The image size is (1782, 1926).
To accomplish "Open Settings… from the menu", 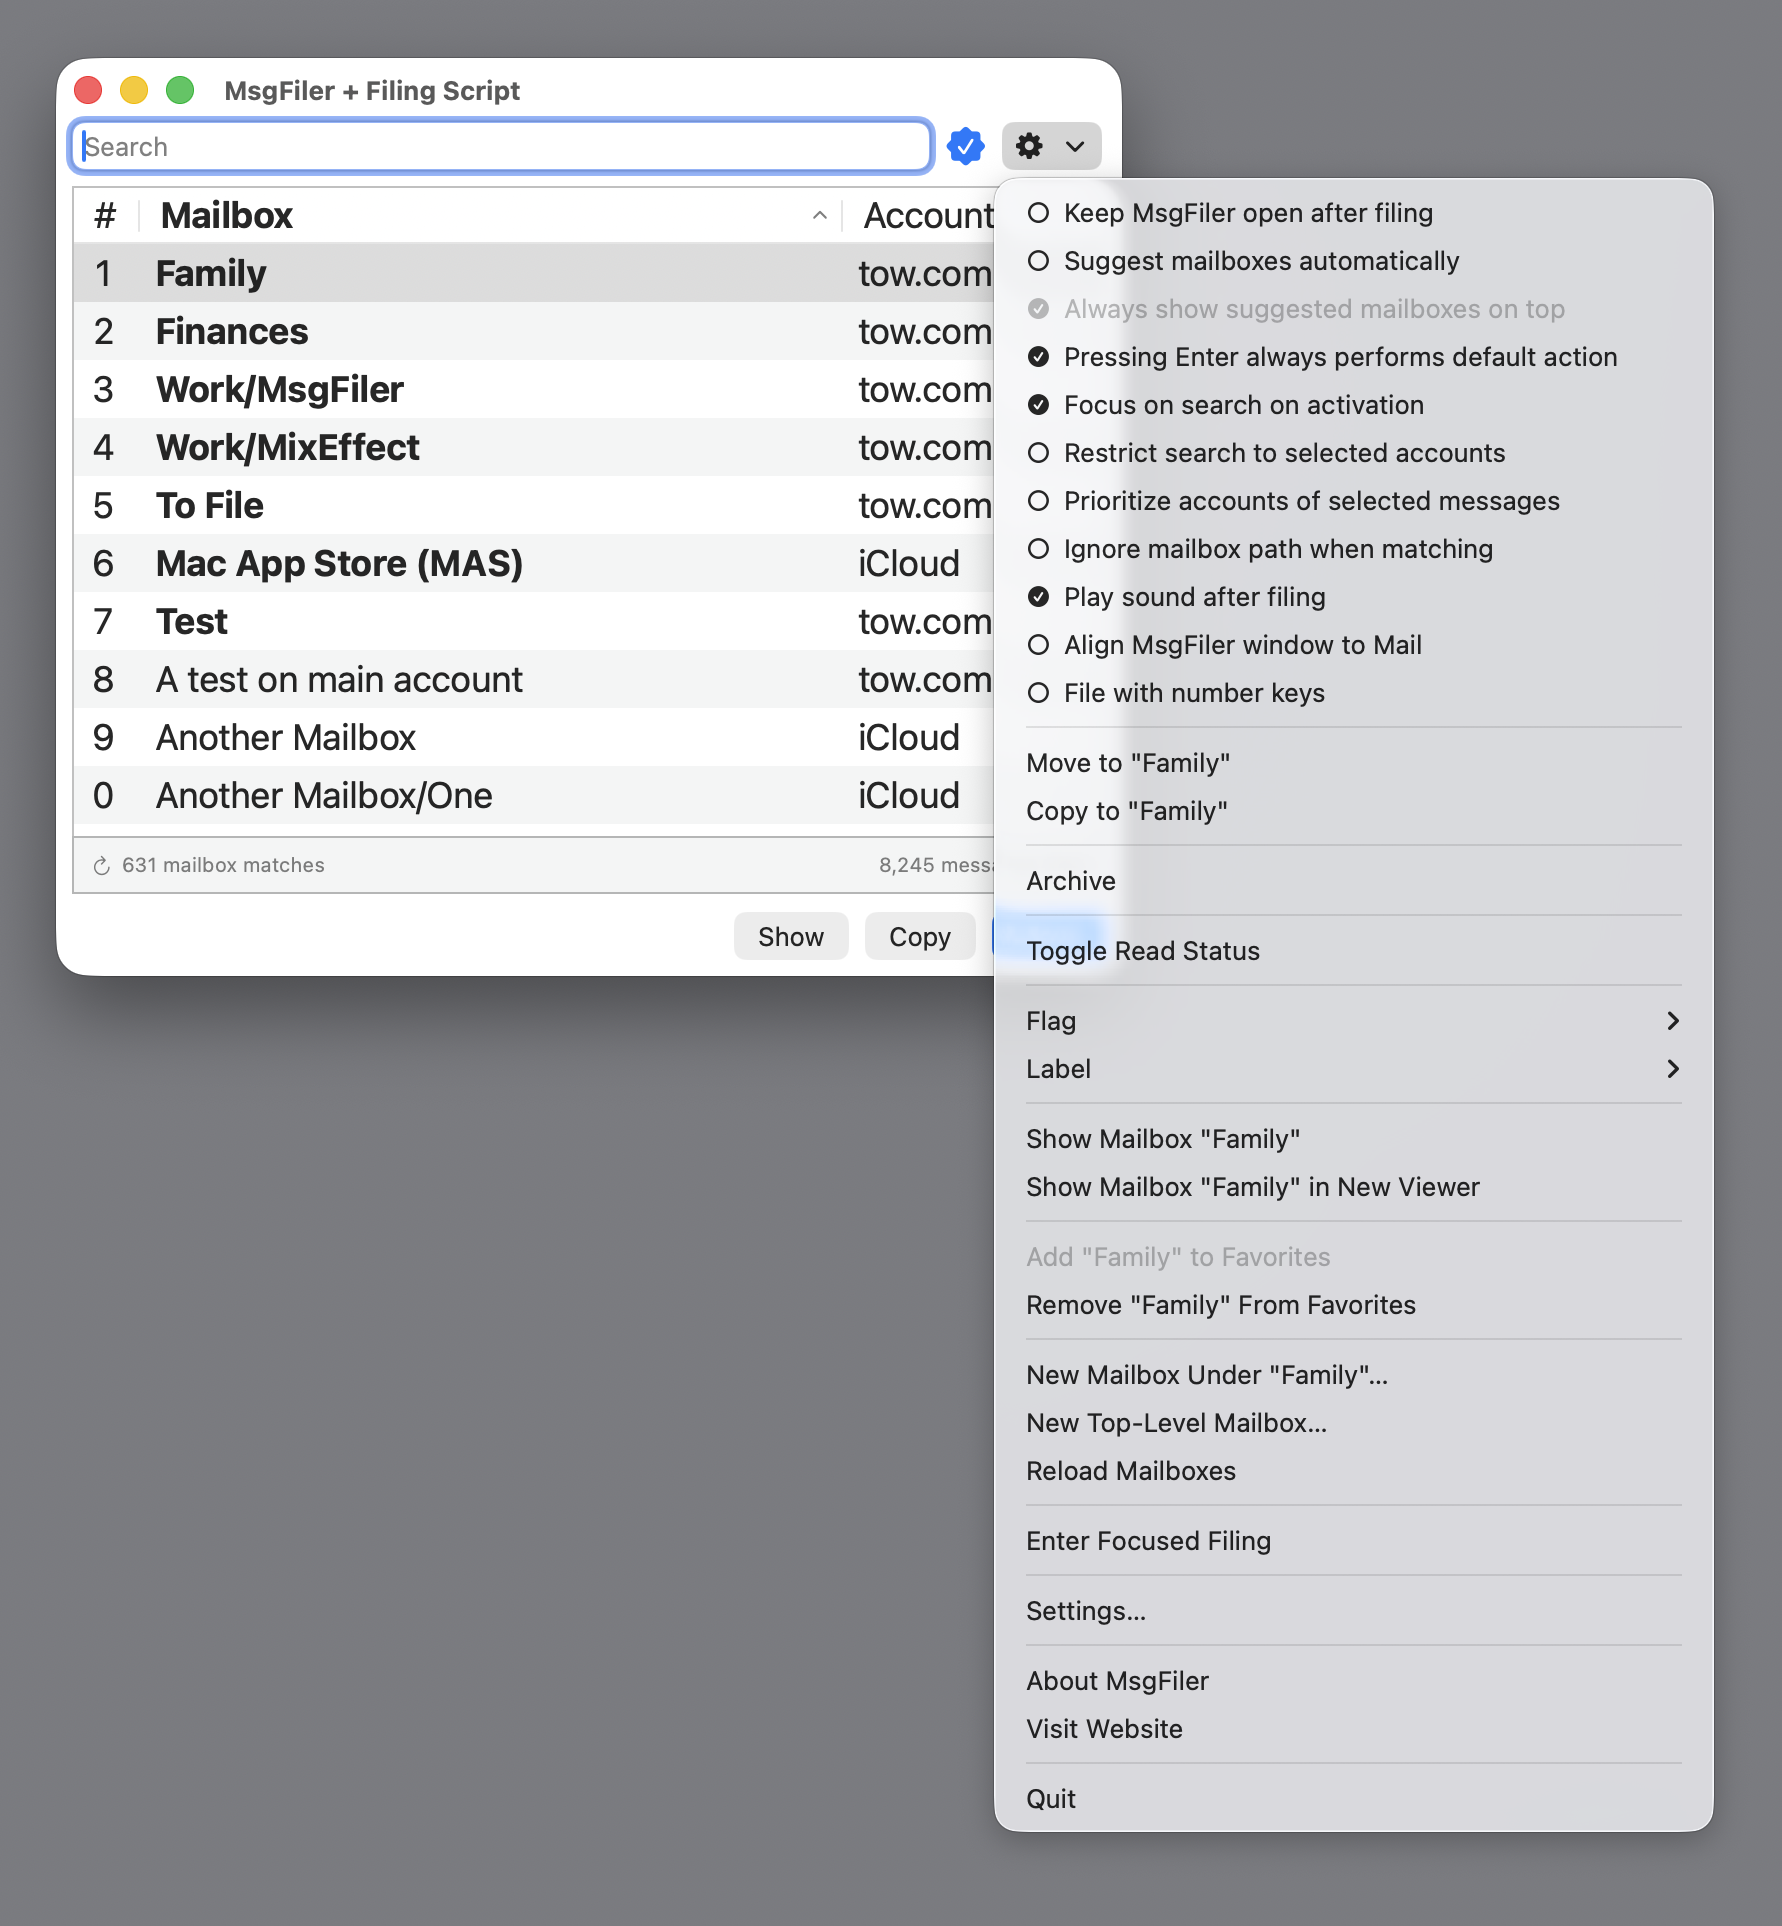I will pyautogui.click(x=1085, y=1611).
